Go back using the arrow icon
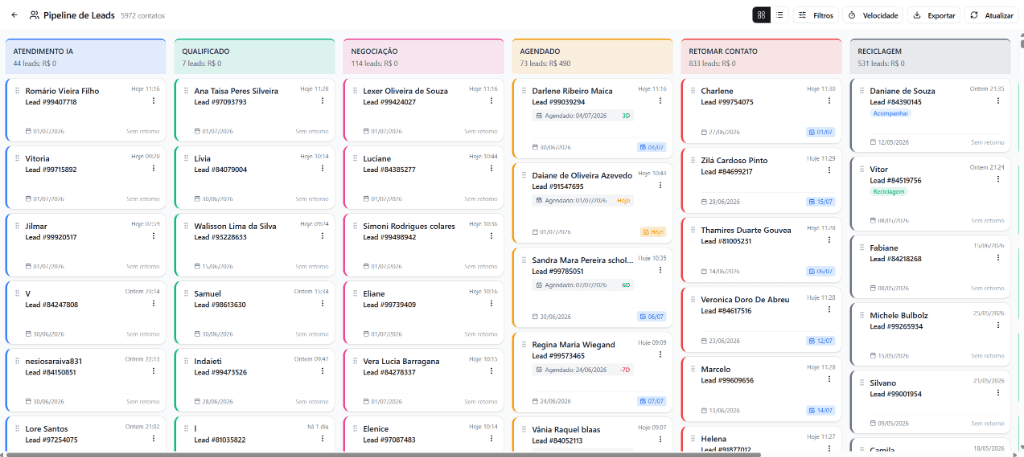The height and width of the screenshot is (457, 1024). tap(14, 15)
